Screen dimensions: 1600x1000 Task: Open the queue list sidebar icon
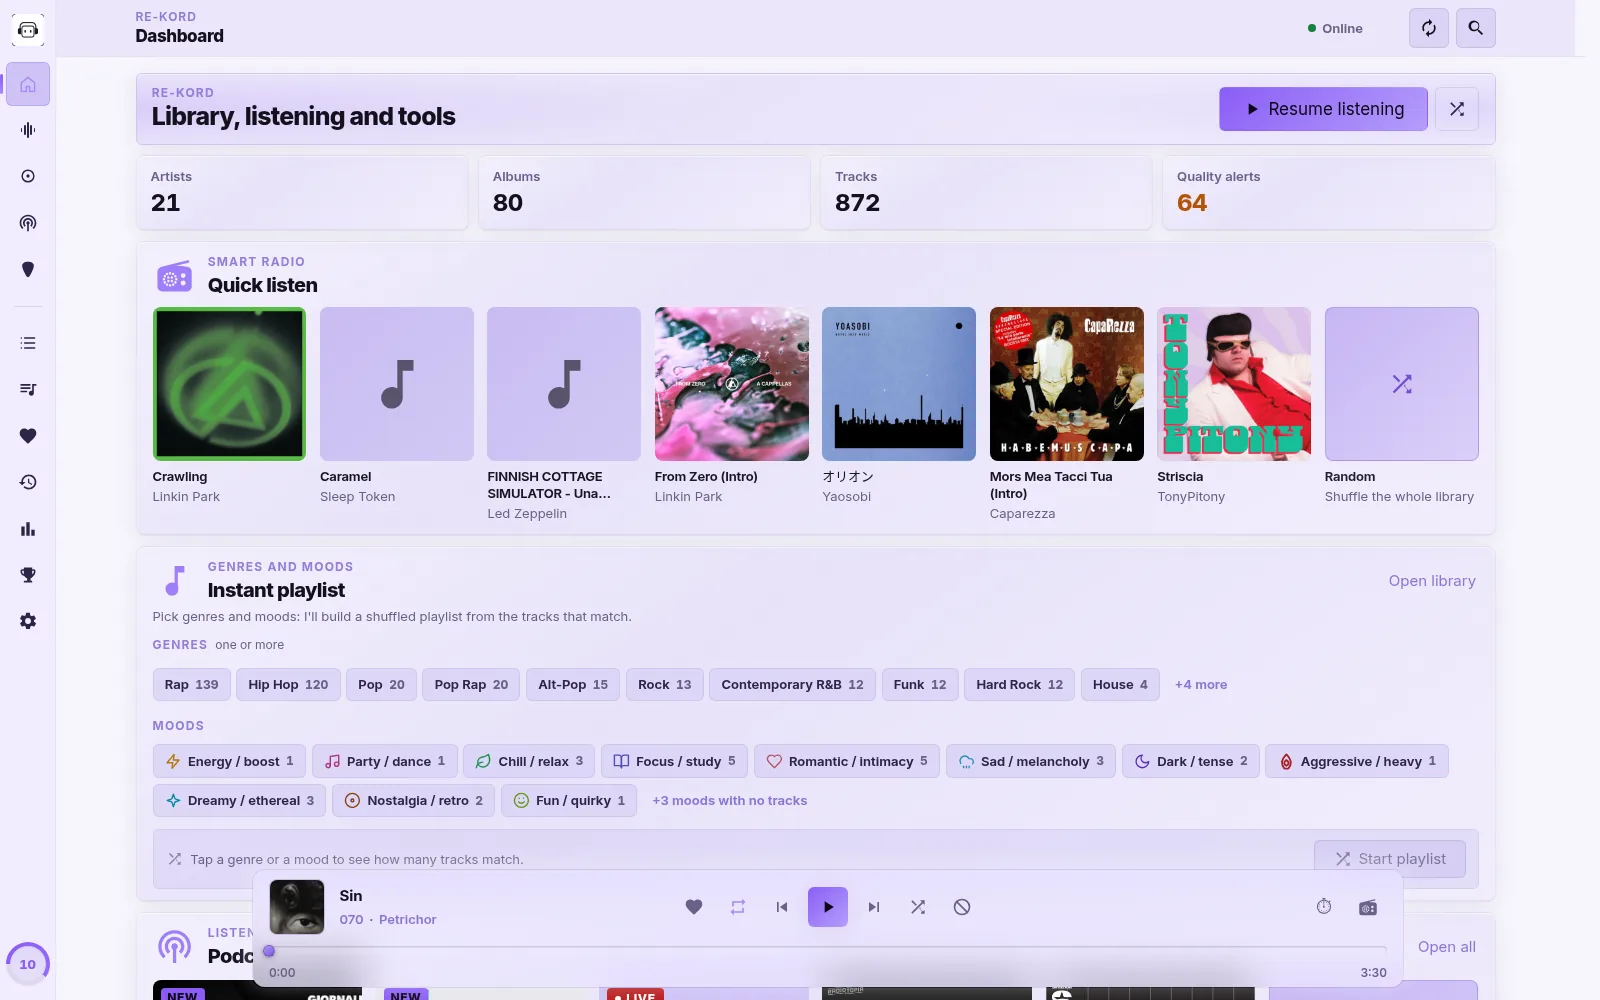[28, 343]
